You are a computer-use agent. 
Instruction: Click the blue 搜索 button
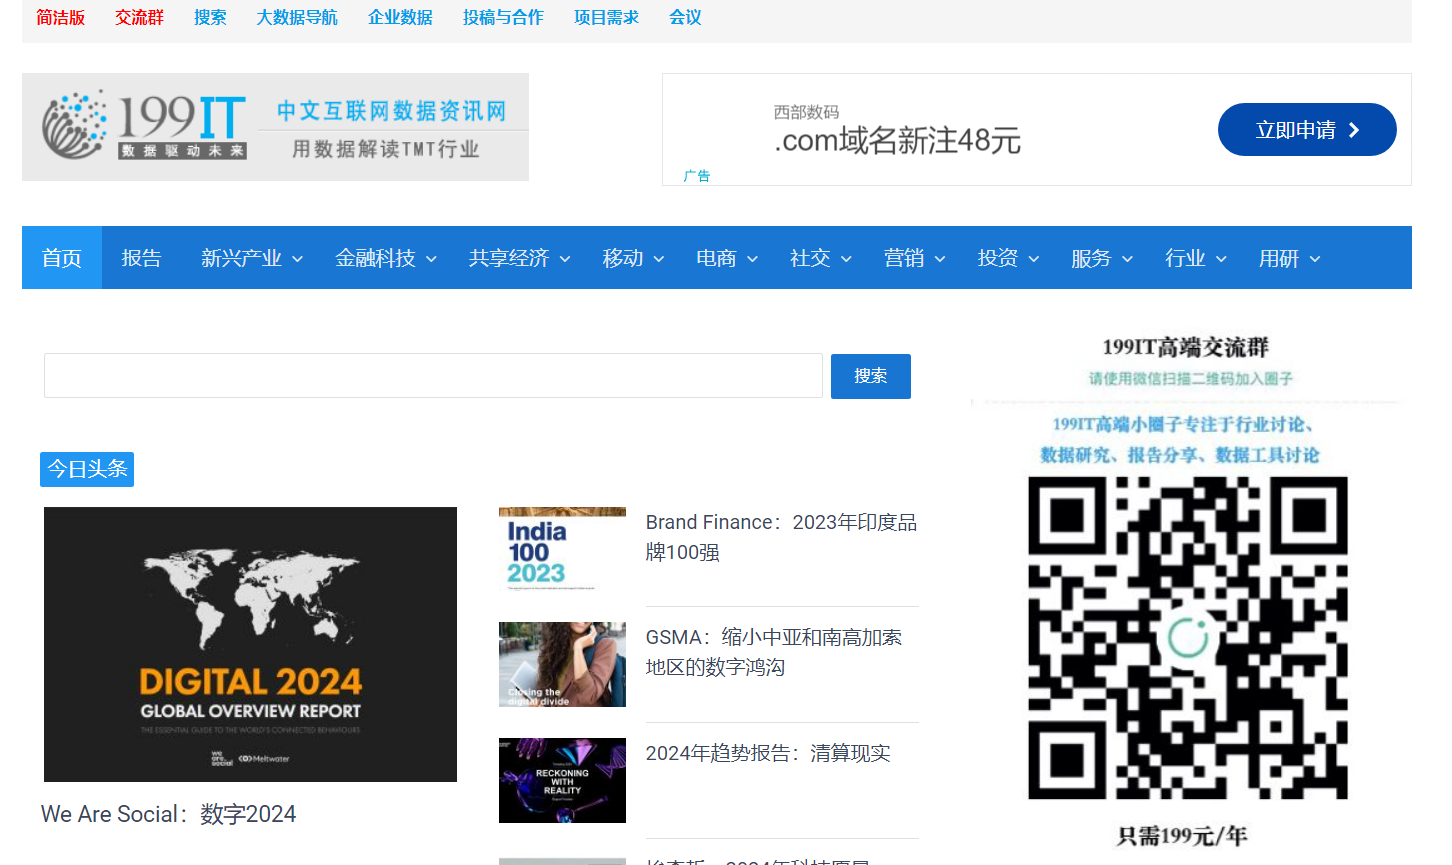871,376
